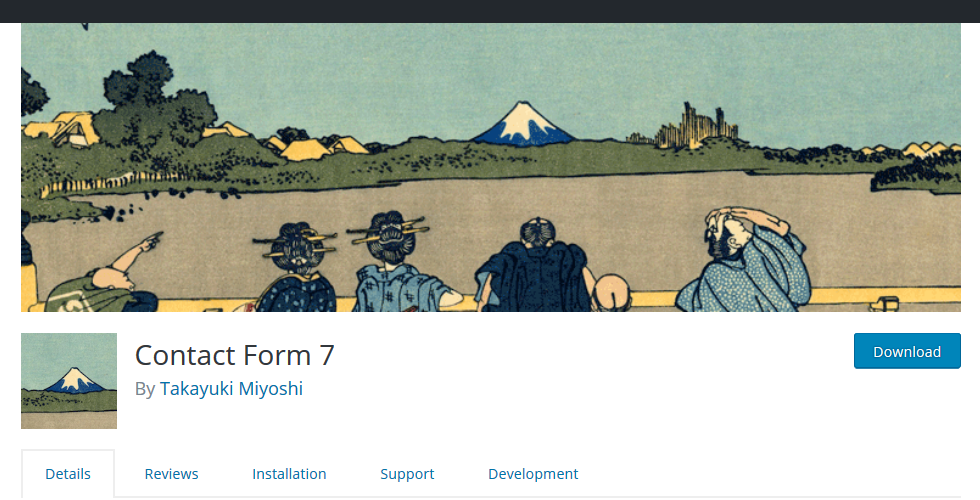Go to the Installation tab
Image resolution: width=980 pixels, height=500 pixels.
coord(289,474)
